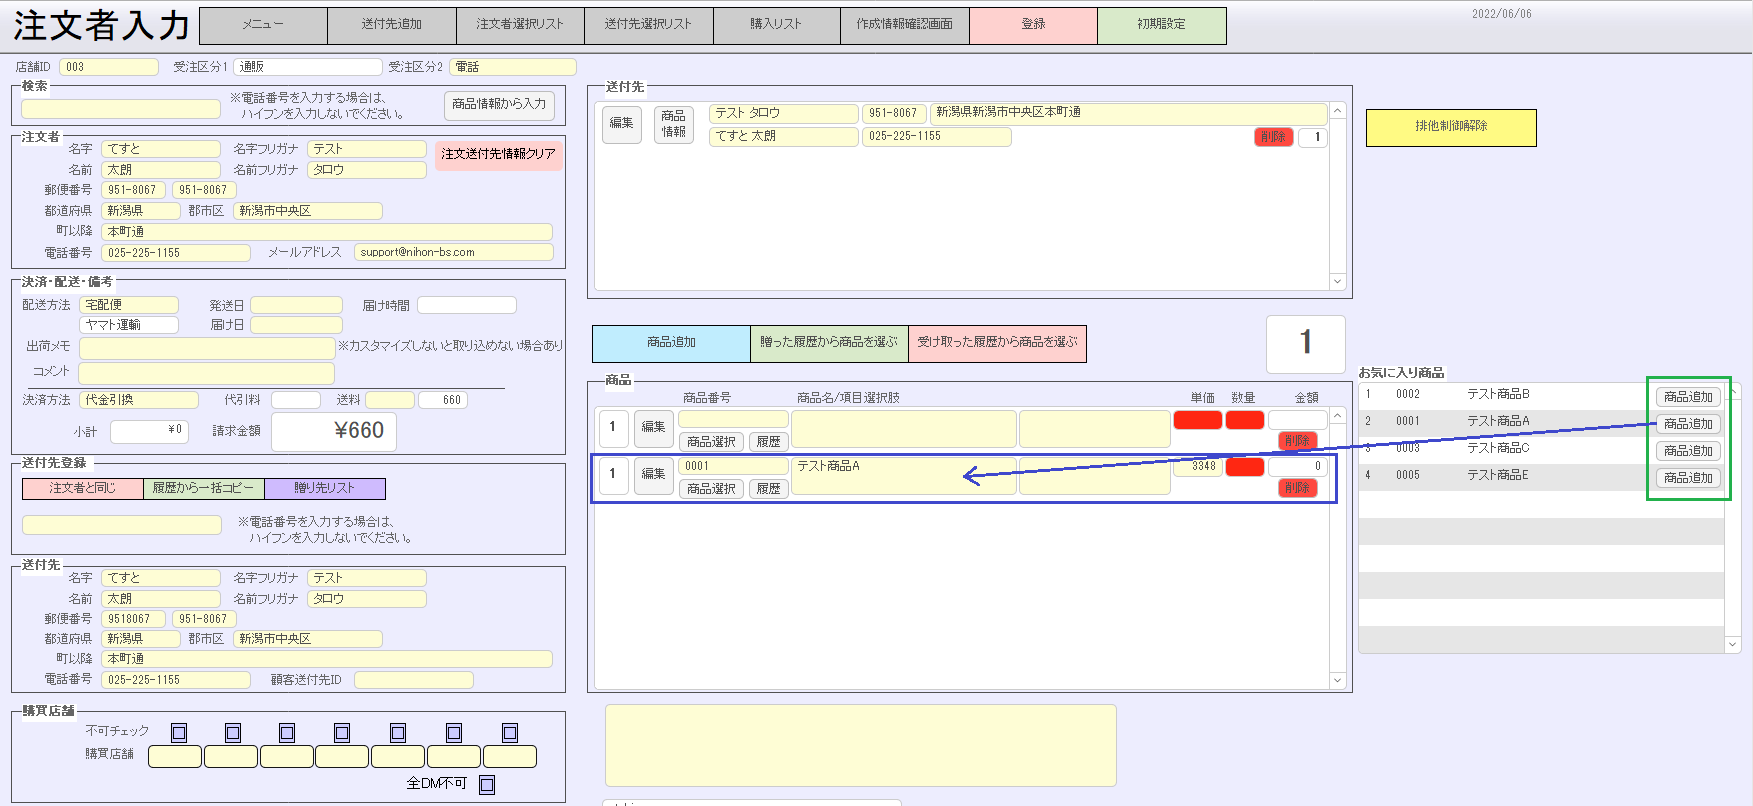This screenshot has width=1753, height=806.
Task: Toggle the 全DM不可 checkbox
Action: click(487, 784)
